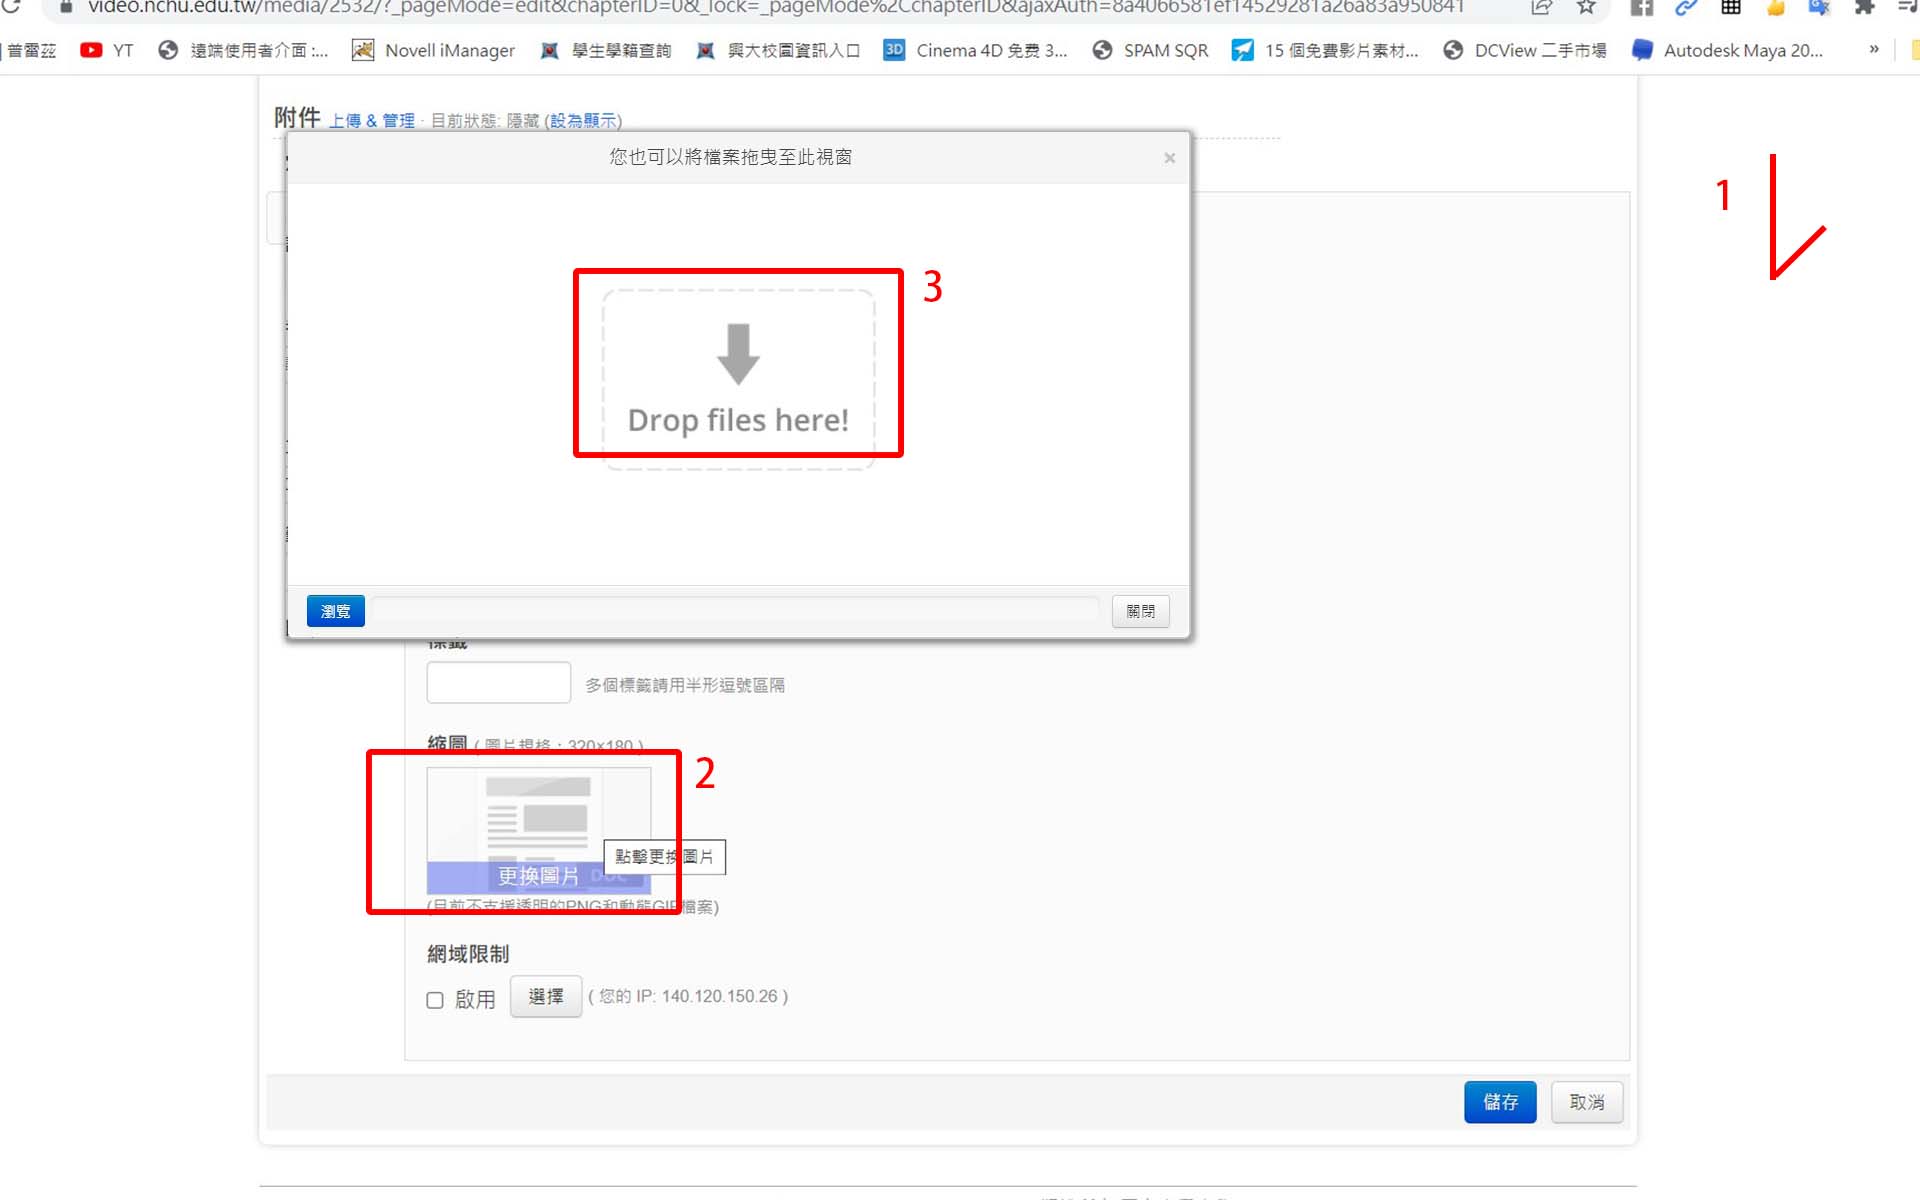Image resolution: width=1920 pixels, height=1200 pixels.
Task: Click the blue 瀏覽 browse button
Action: click(x=335, y=611)
